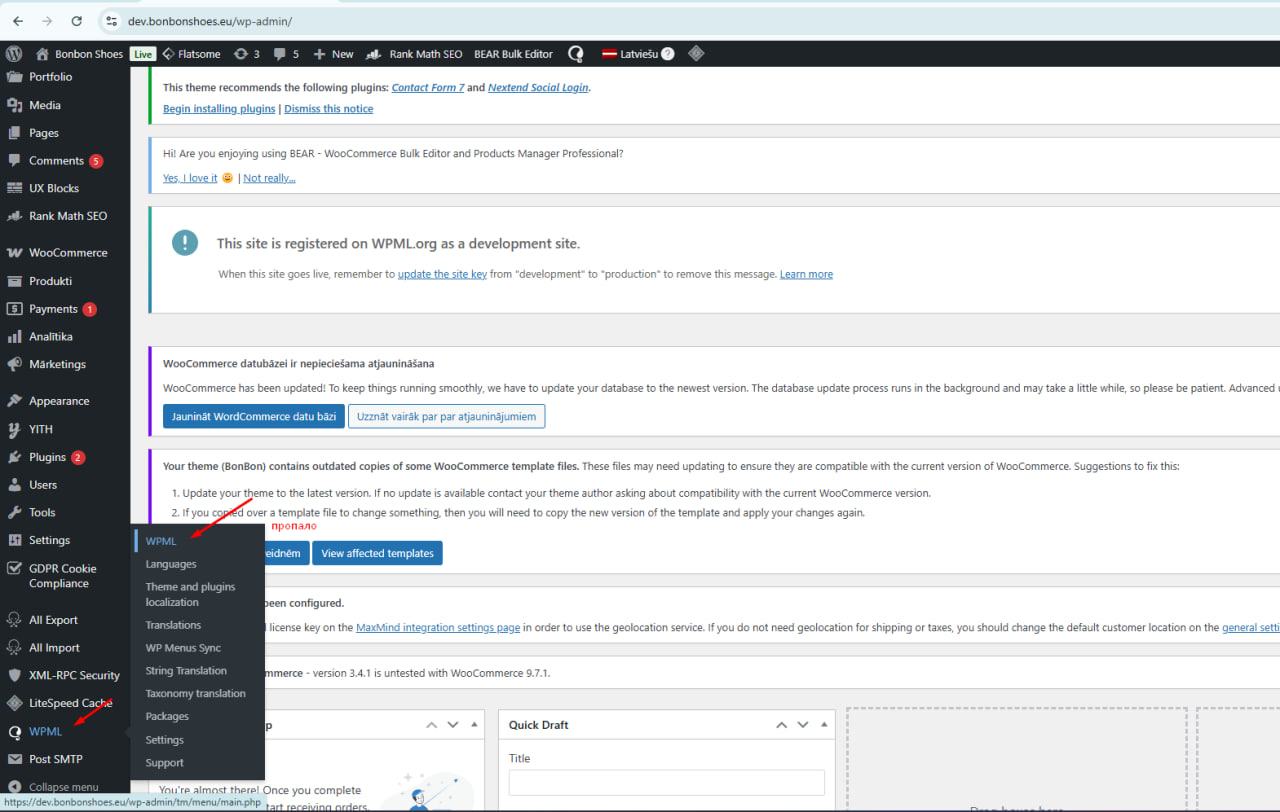Image resolution: width=1280 pixels, height=812 pixels.
Task: Open the New content menu
Action: (x=333, y=54)
